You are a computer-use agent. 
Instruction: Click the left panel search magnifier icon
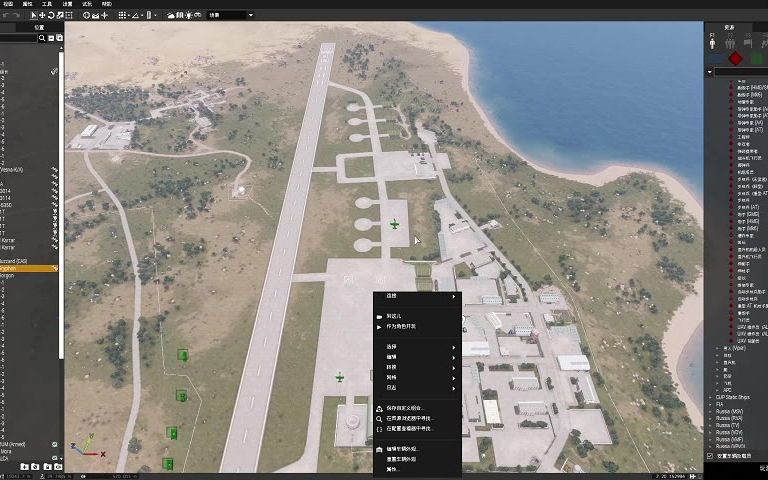(42, 38)
